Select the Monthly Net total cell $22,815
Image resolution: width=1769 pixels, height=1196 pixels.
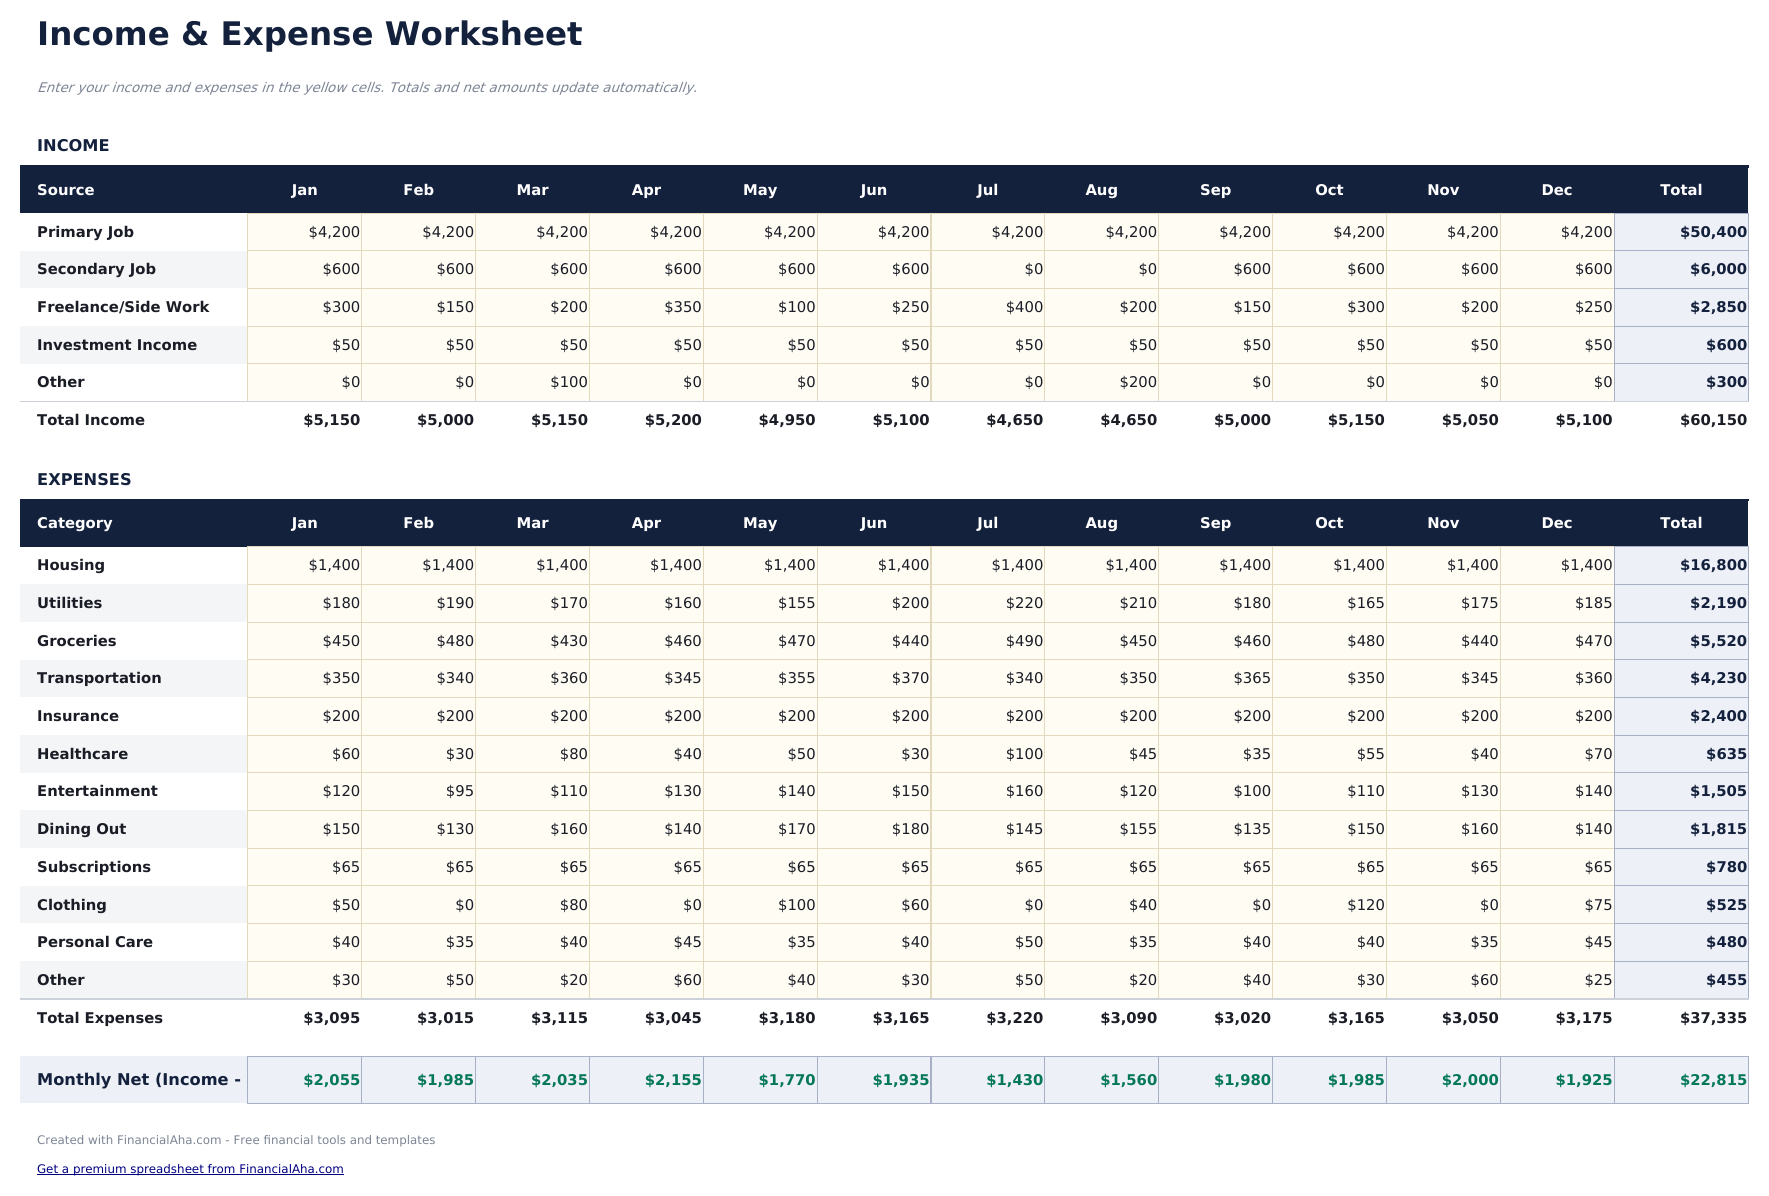pyautogui.click(x=1705, y=1079)
